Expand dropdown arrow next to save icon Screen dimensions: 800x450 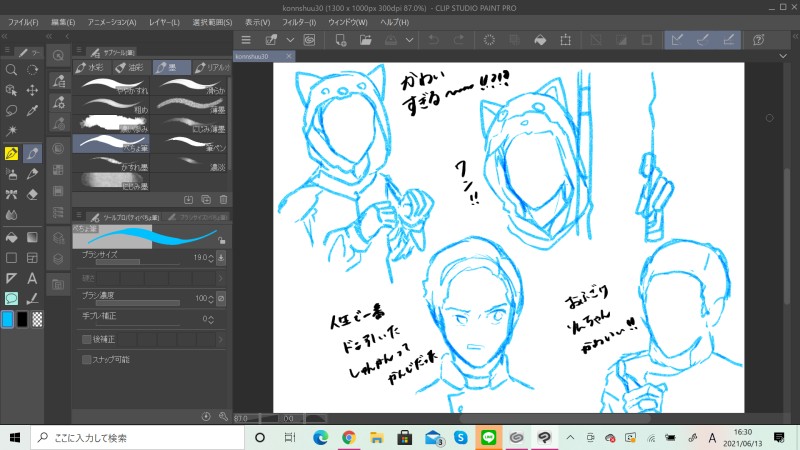point(409,40)
